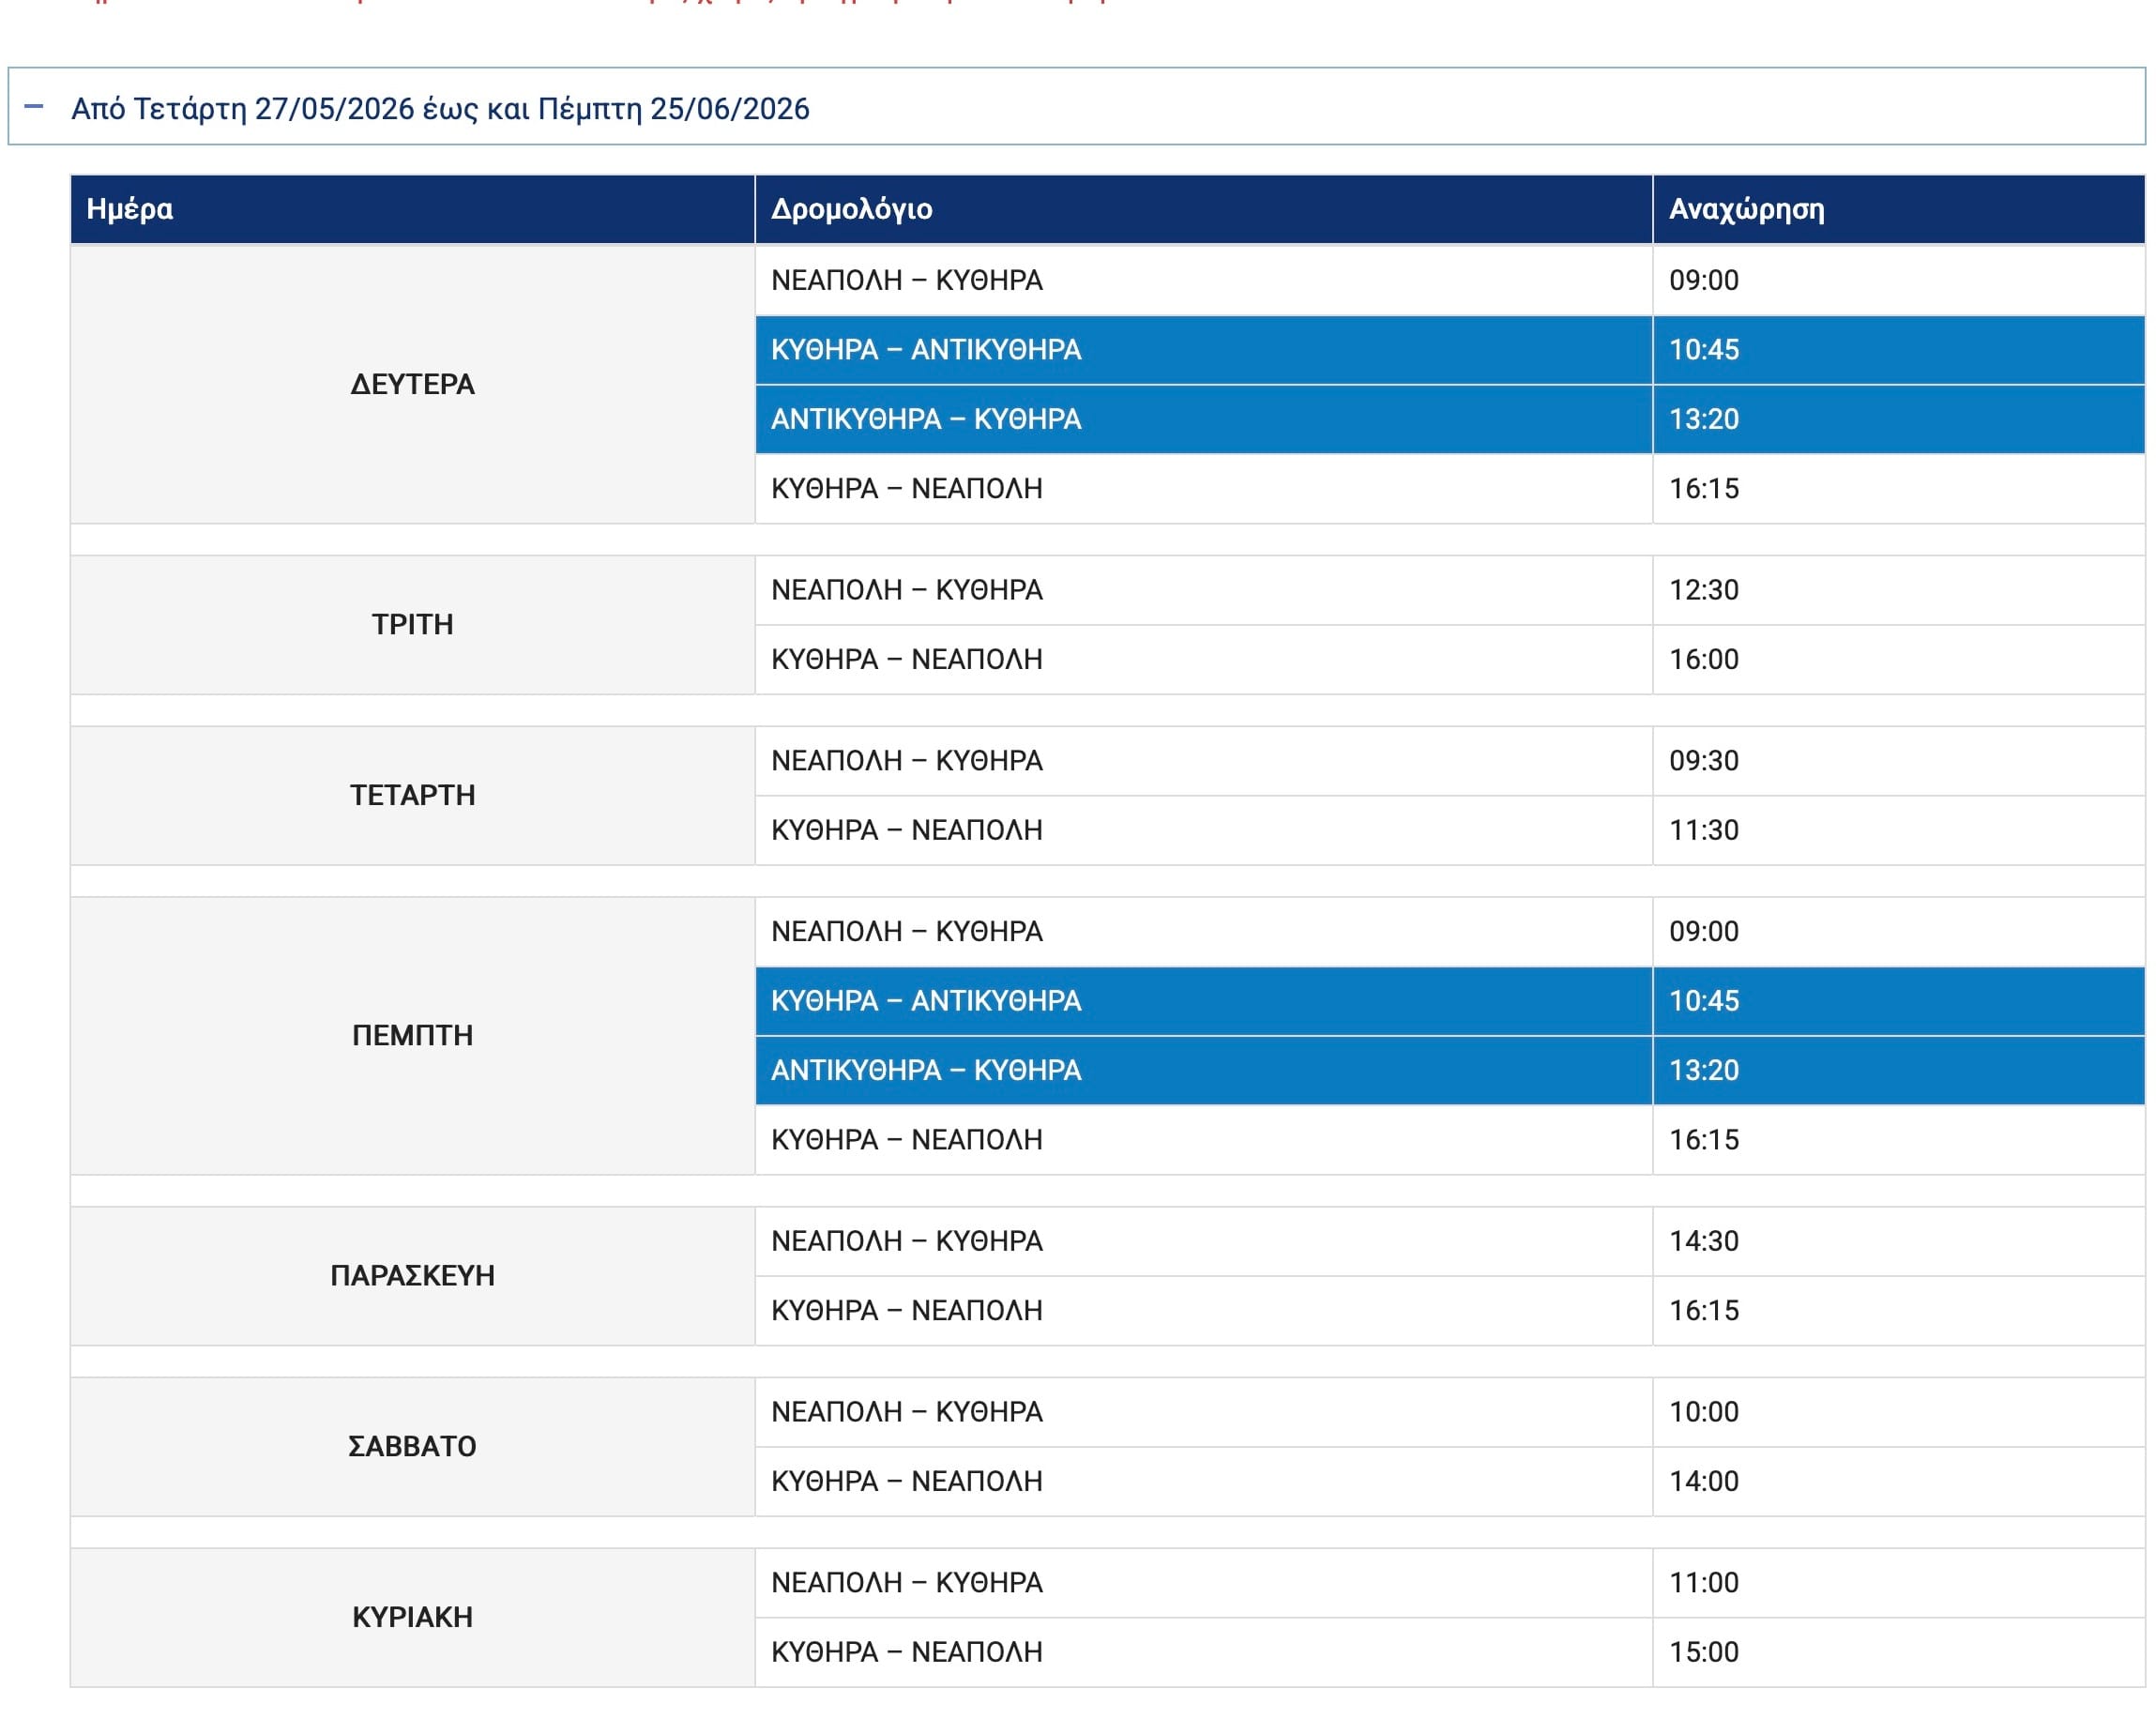Click Sunday's 15:00 departure time

(x=1703, y=1652)
